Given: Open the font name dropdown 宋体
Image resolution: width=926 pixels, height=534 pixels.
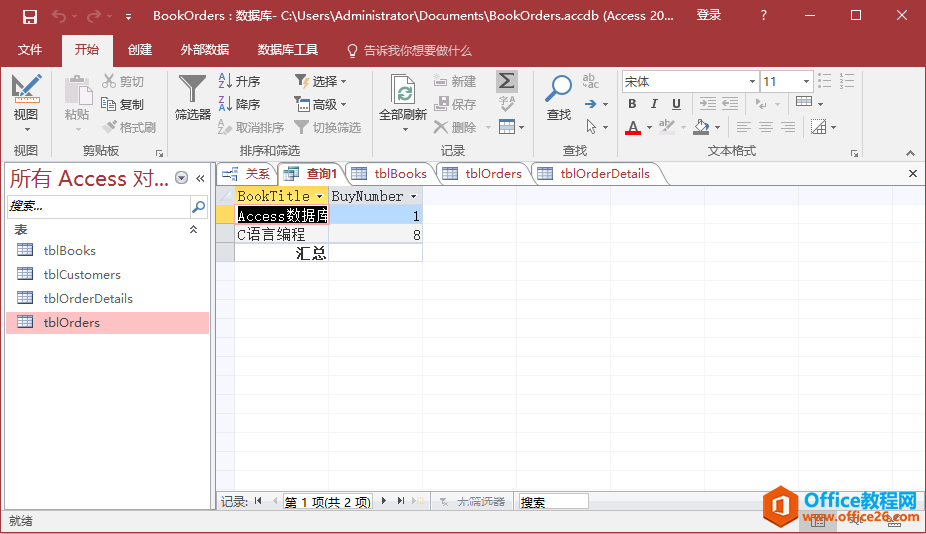Looking at the screenshot, I should 752,81.
